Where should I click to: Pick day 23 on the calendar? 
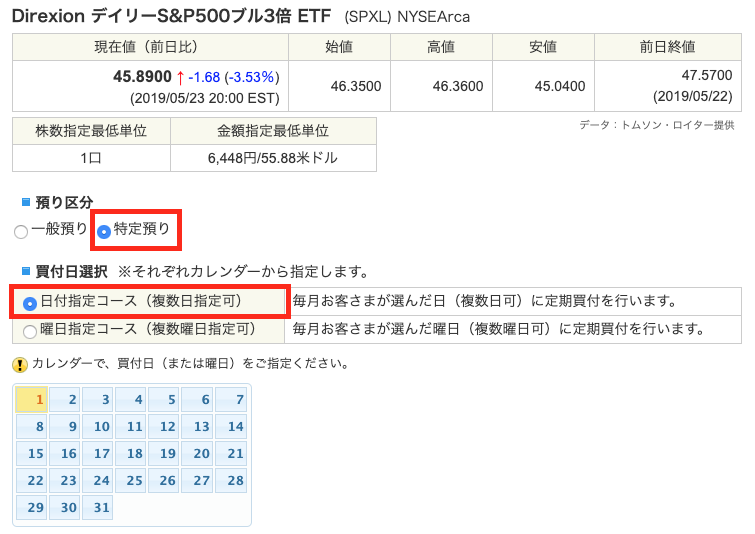click(65, 481)
